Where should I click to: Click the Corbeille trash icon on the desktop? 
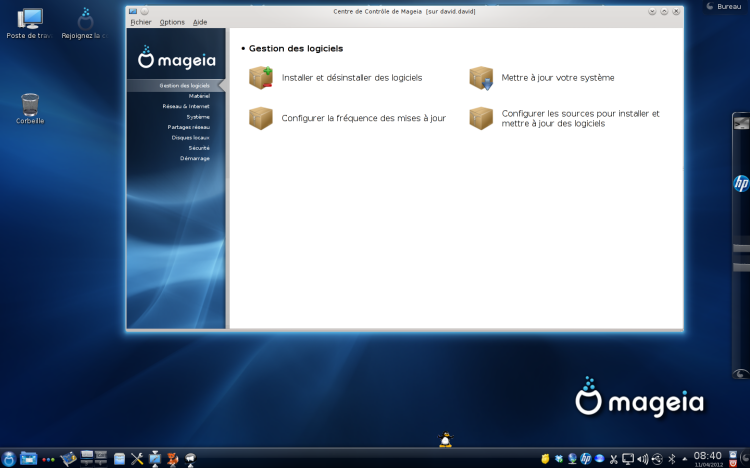[30, 109]
